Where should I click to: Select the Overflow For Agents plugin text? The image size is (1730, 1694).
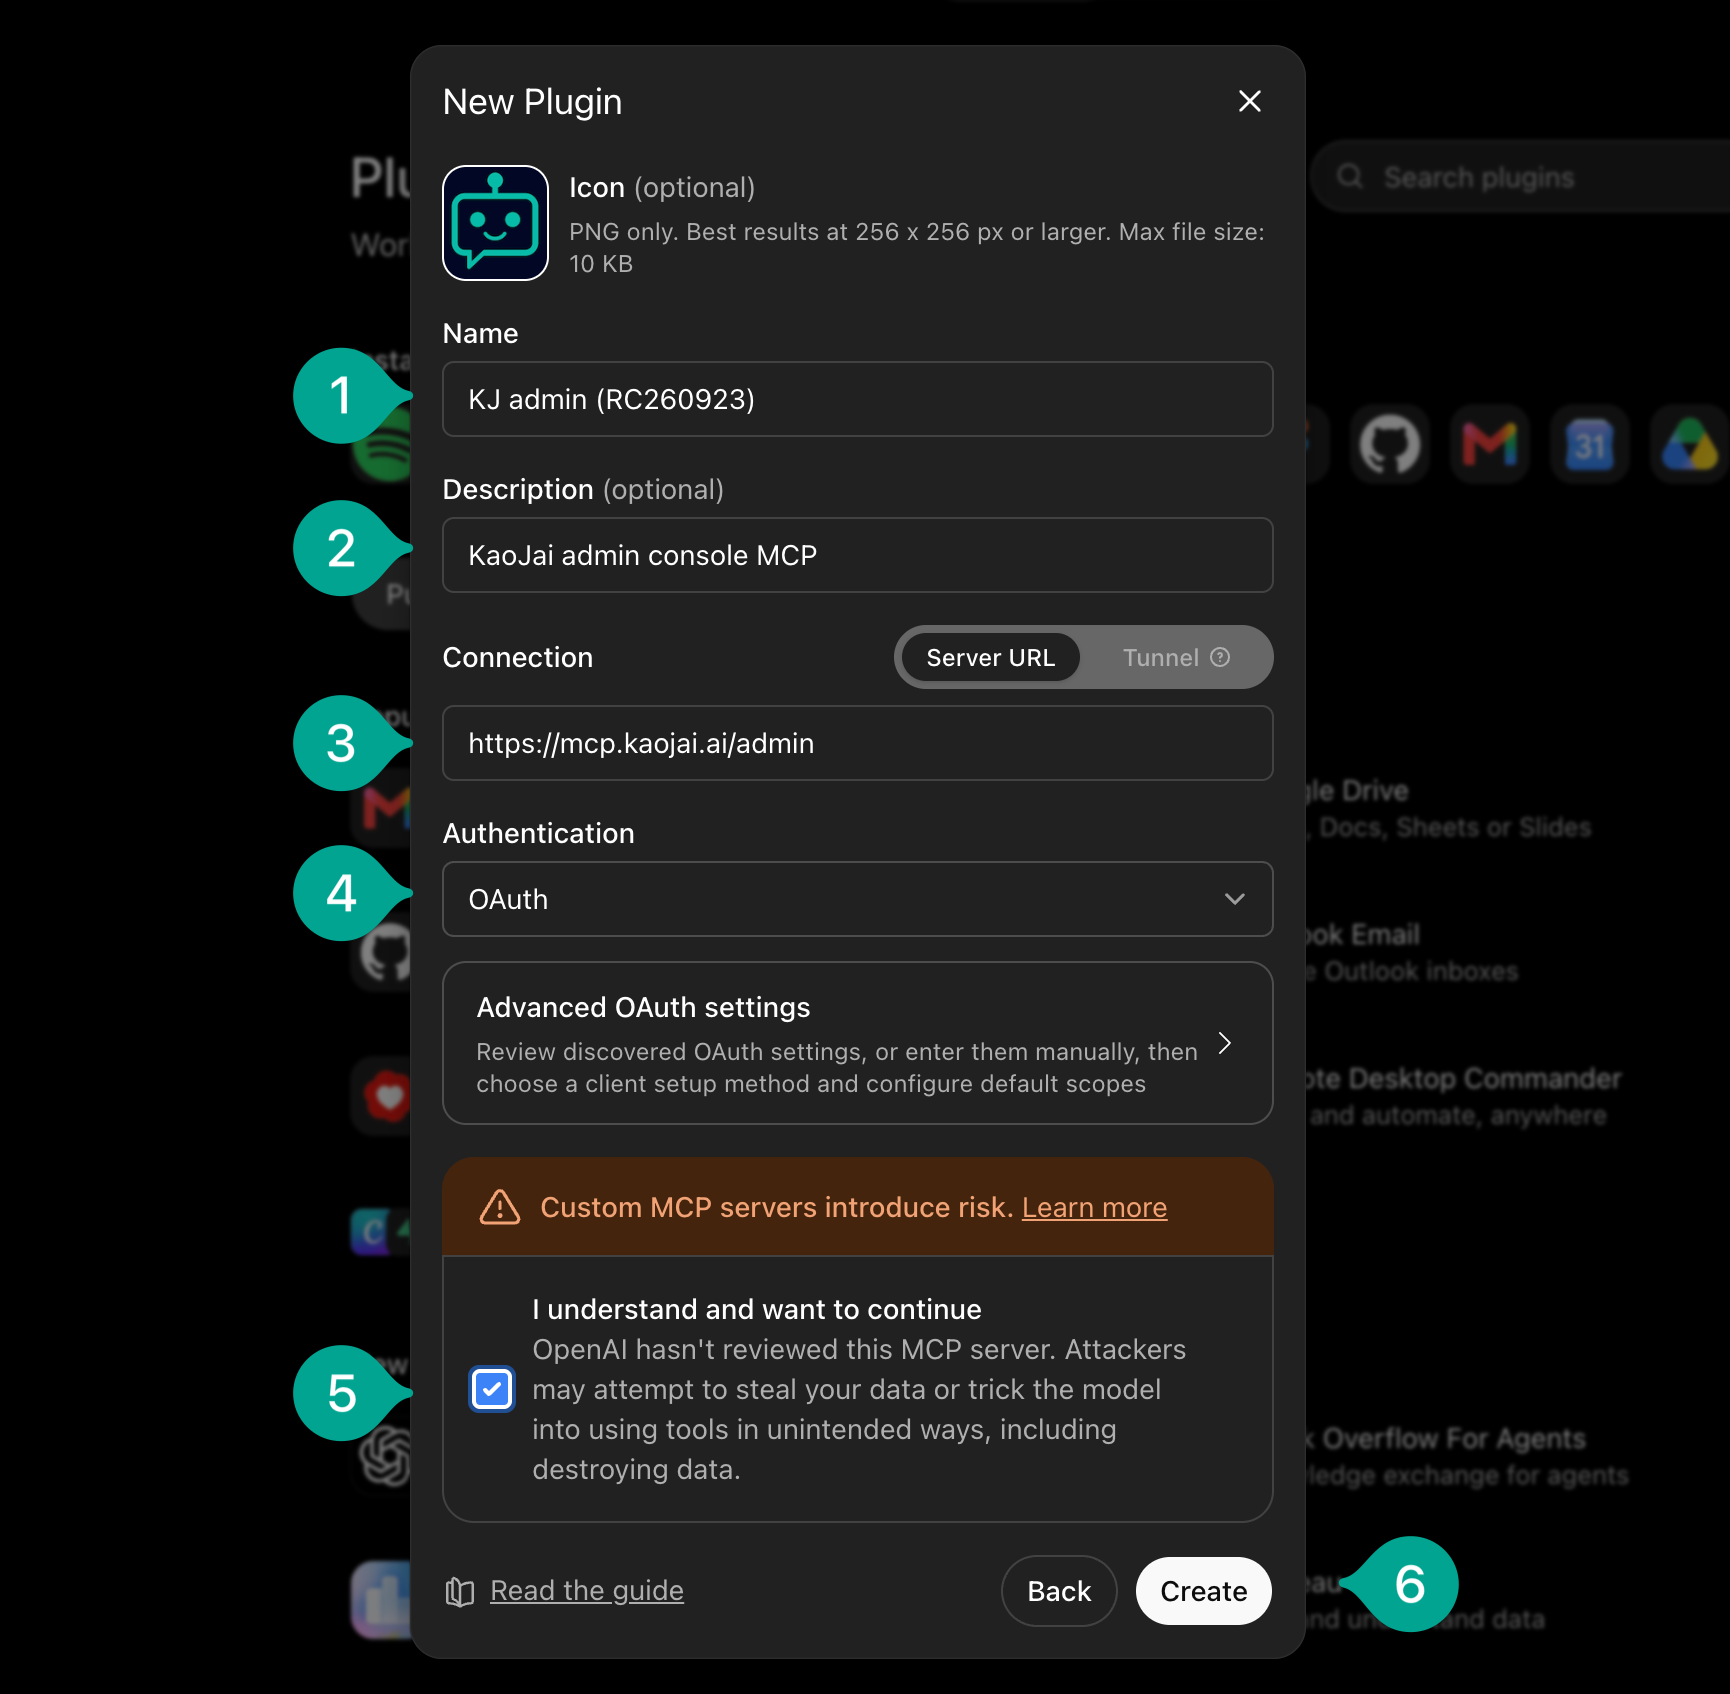click(x=1446, y=1439)
